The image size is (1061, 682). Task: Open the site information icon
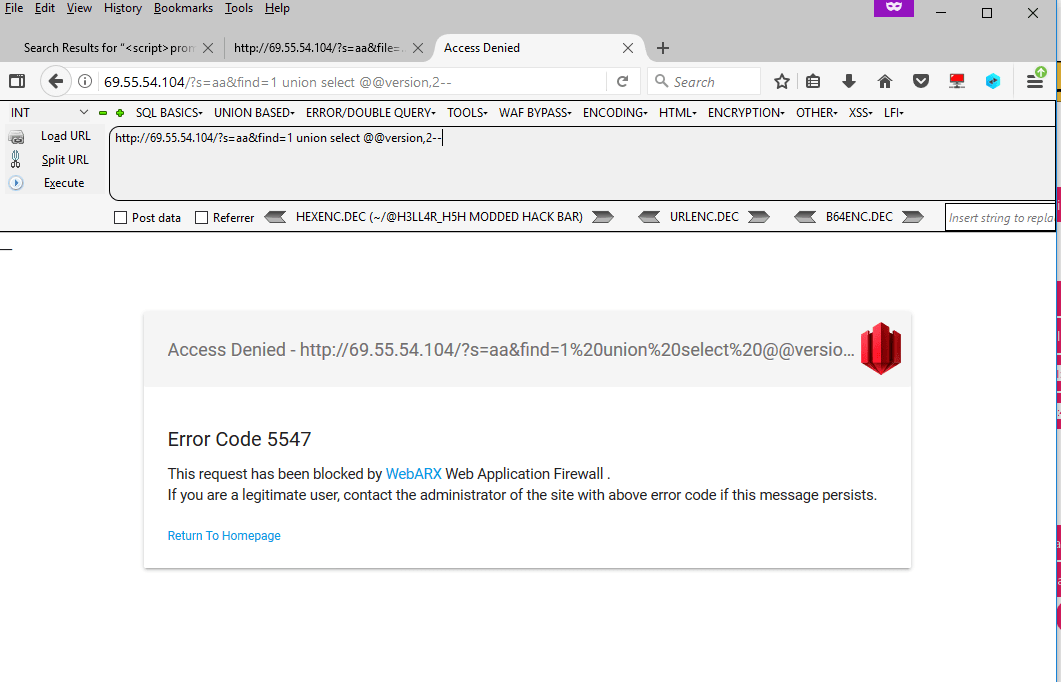[x=85, y=82]
